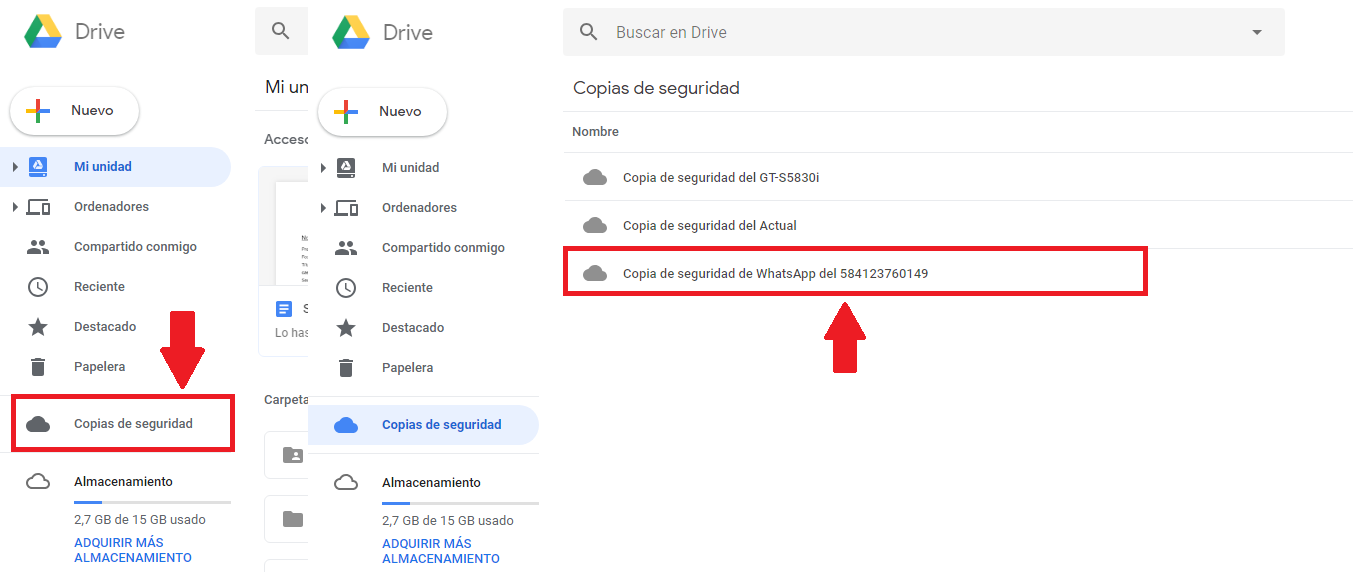Click cloud icon beside 'del Actual' backup
The height and width of the screenshot is (572, 1353).
pos(595,225)
